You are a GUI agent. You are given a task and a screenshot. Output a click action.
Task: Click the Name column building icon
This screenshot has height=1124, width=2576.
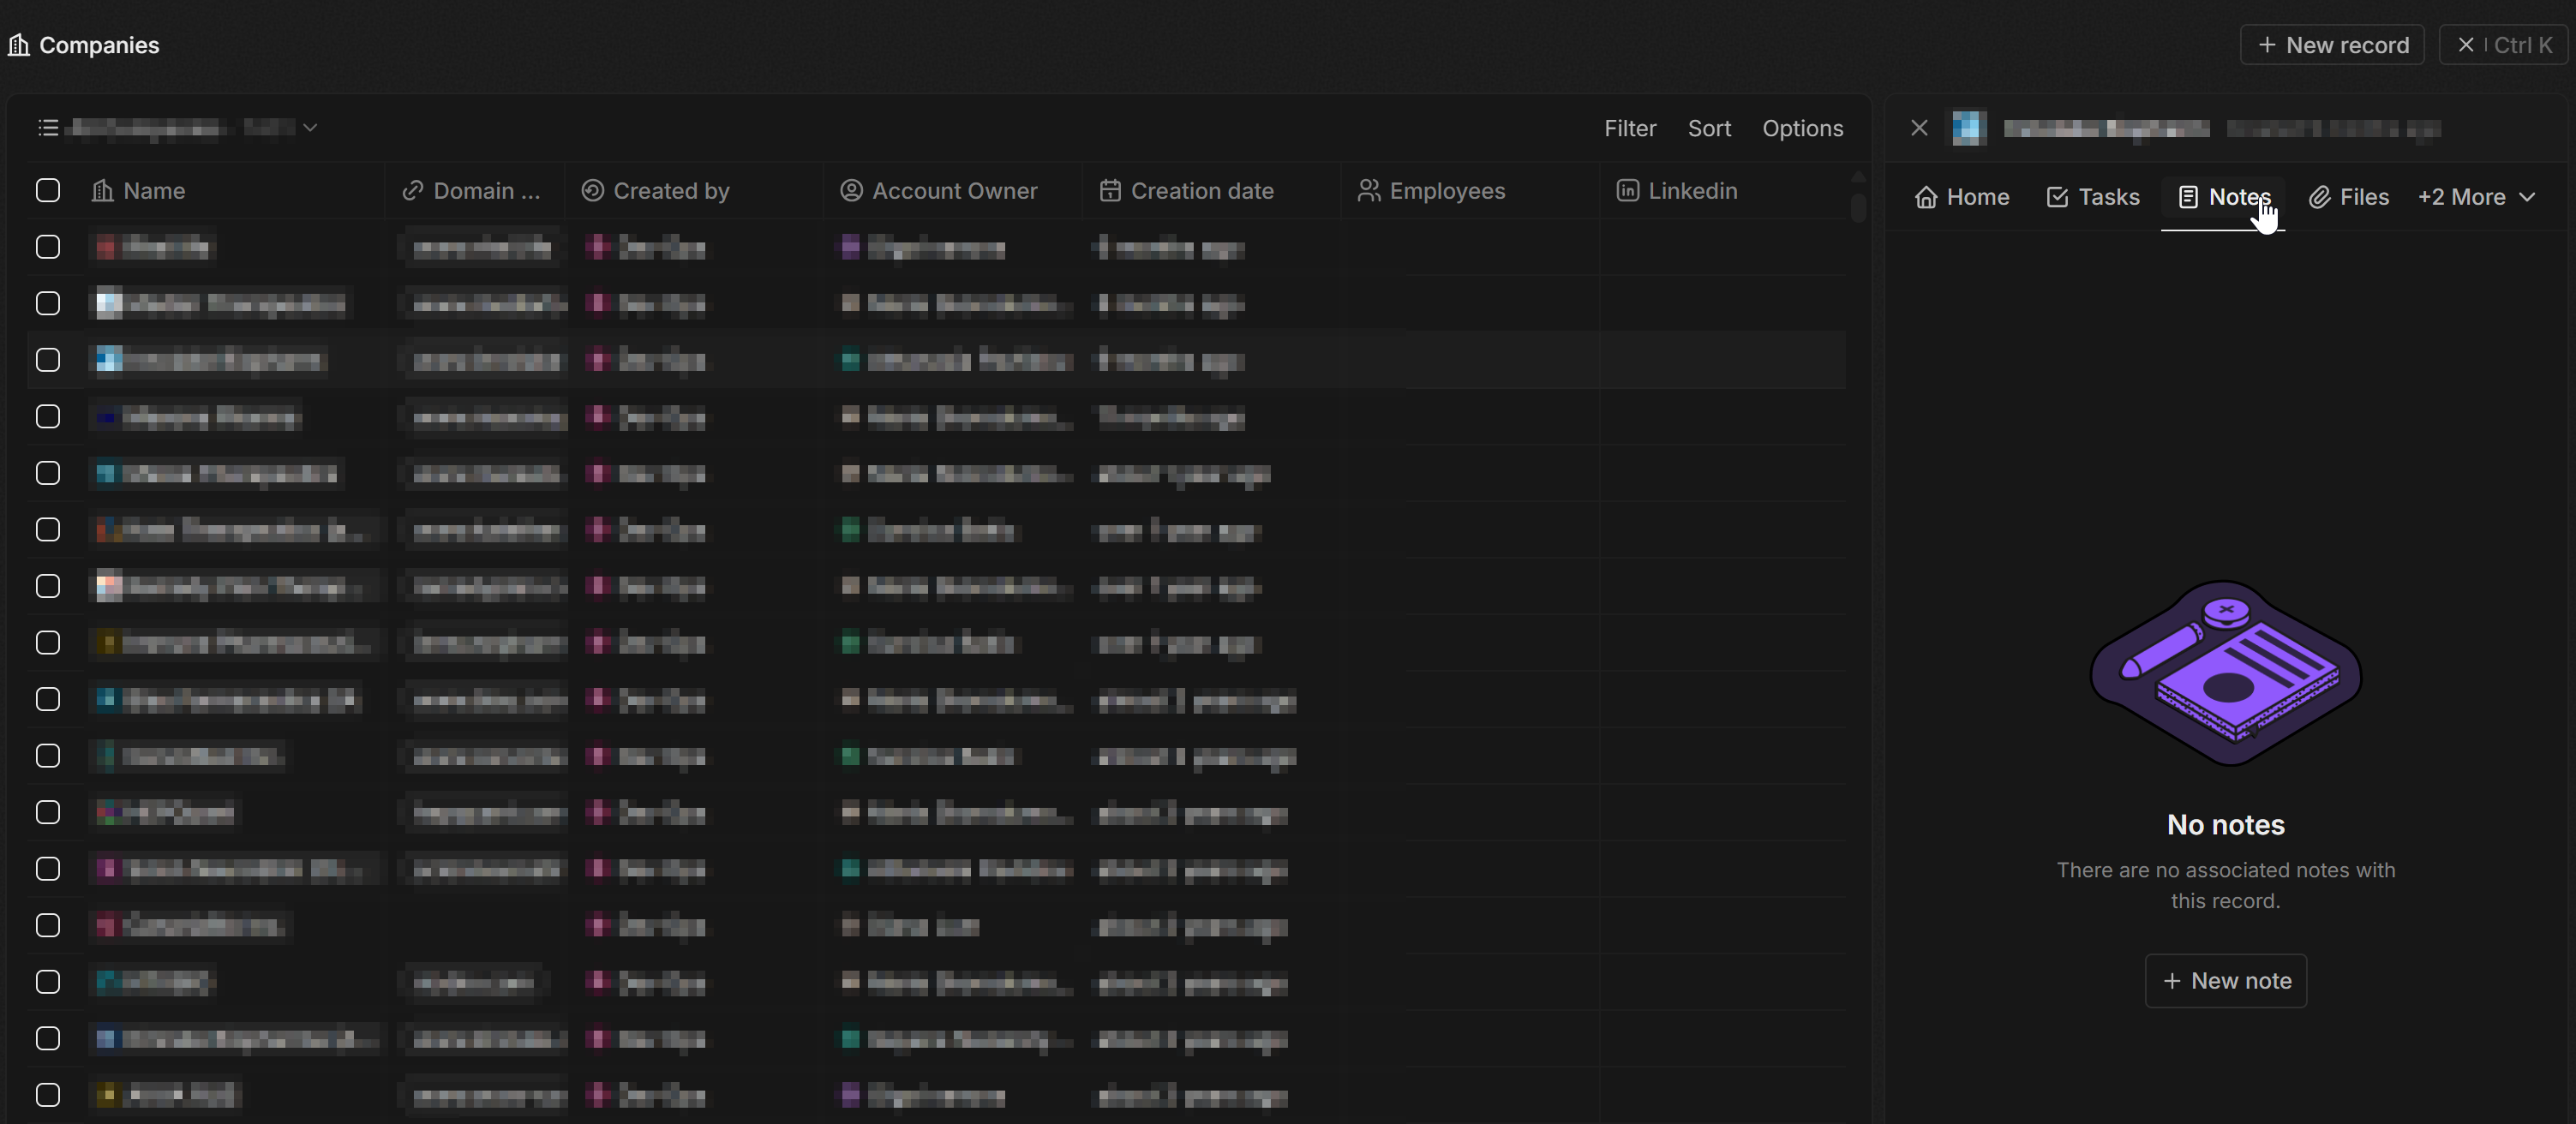coord(102,191)
